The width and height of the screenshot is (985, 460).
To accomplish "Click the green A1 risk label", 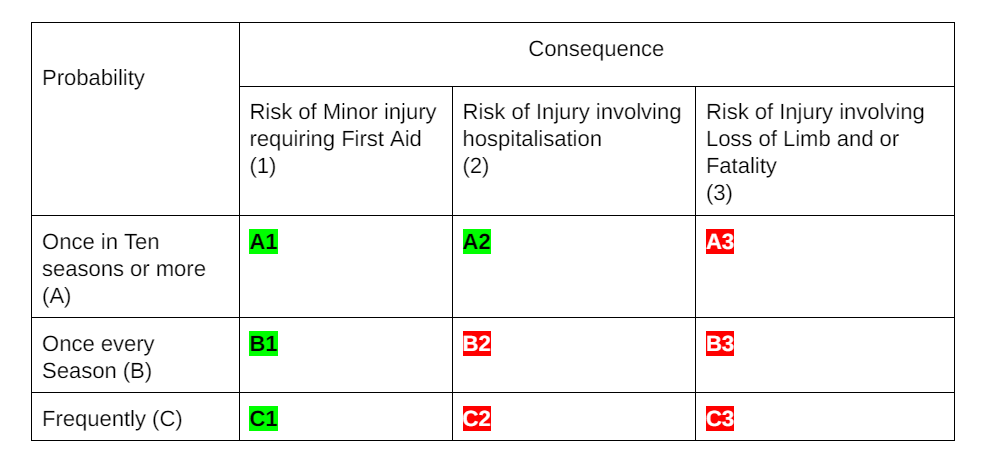I will pyautogui.click(x=263, y=242).
